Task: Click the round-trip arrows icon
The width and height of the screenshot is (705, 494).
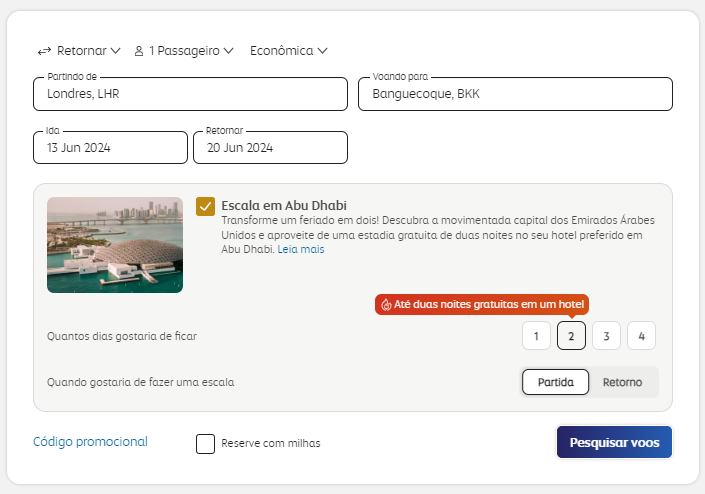Action: (x=44, y=50)
